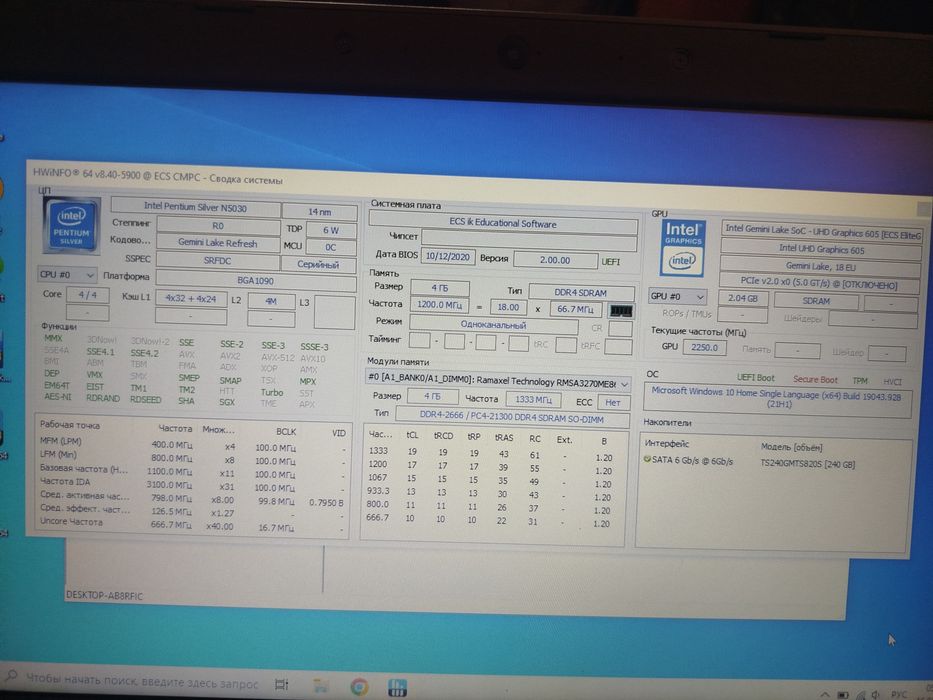
Task: Click the Intel UHD Graphics 605 field
Action: click(x=821, y=249)
